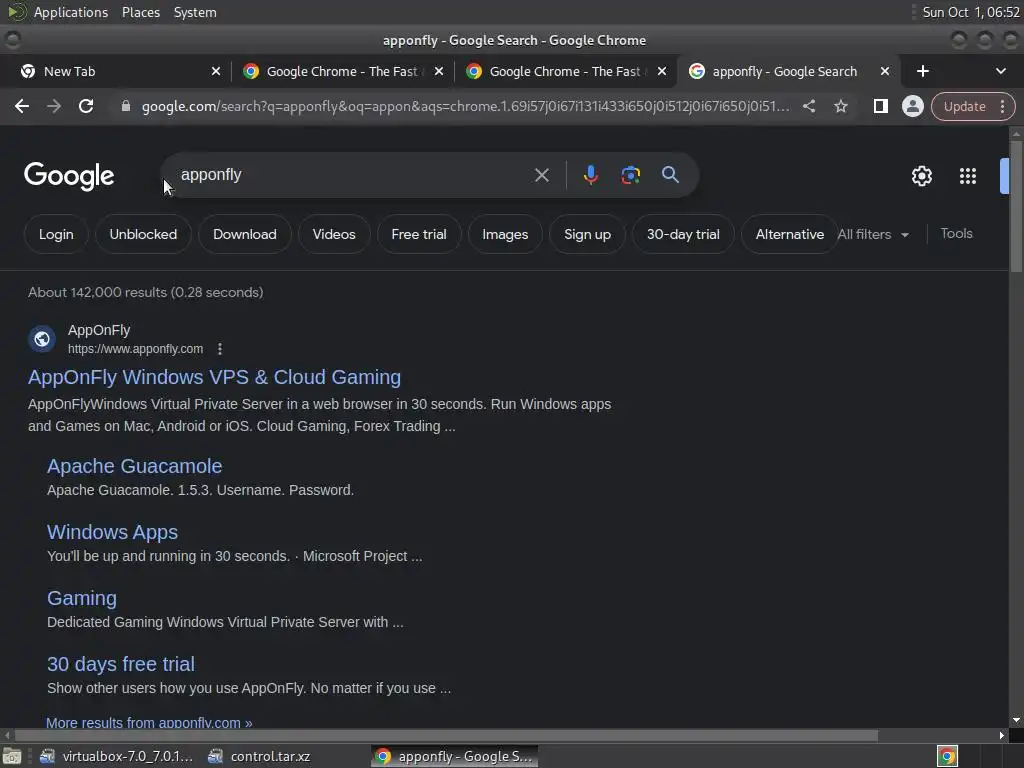Filter results by Login chip
Image resolution: width=1024 pixels, height=768 pixels.
point(56,234)
